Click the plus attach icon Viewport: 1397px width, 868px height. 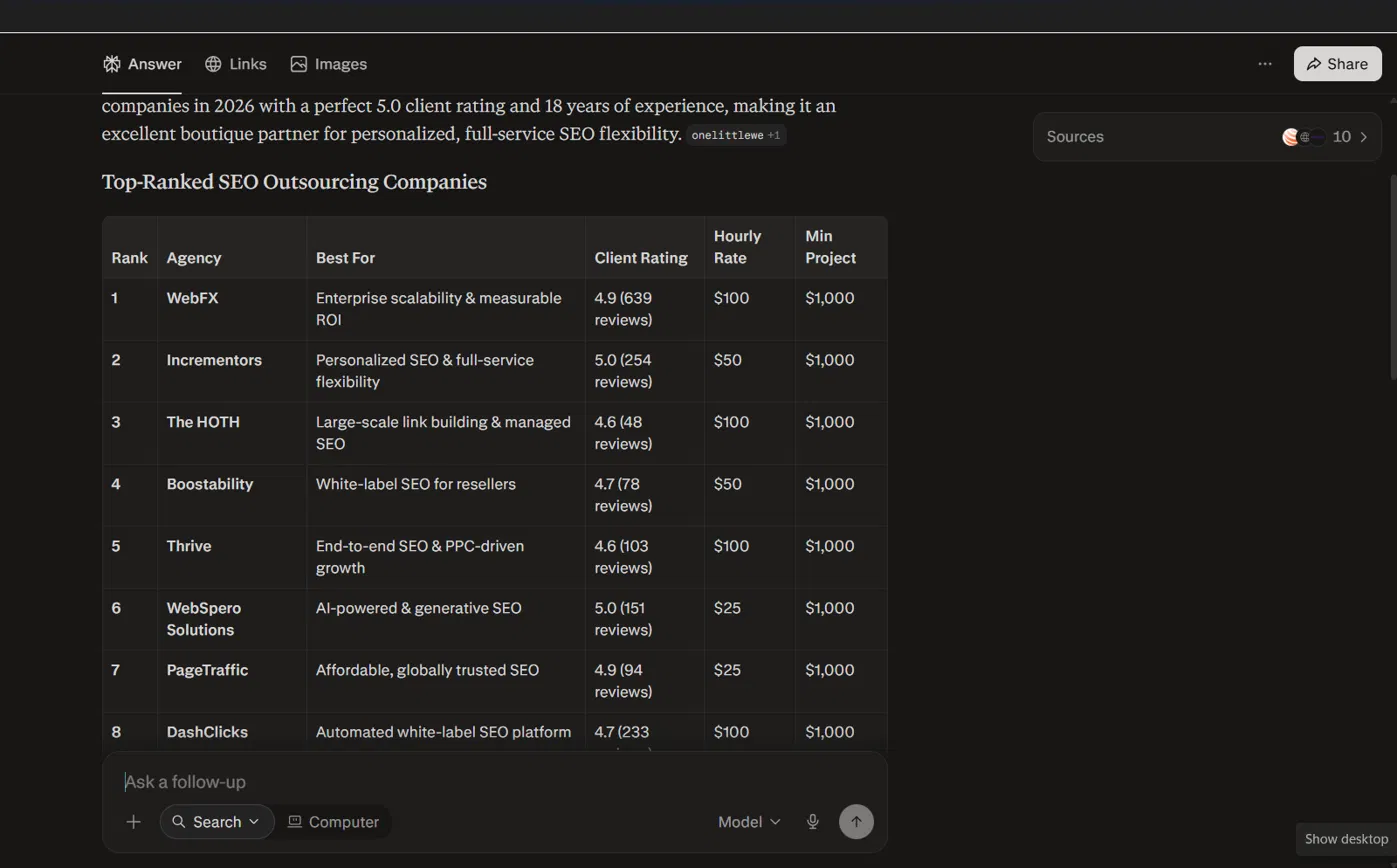(133, 822)
